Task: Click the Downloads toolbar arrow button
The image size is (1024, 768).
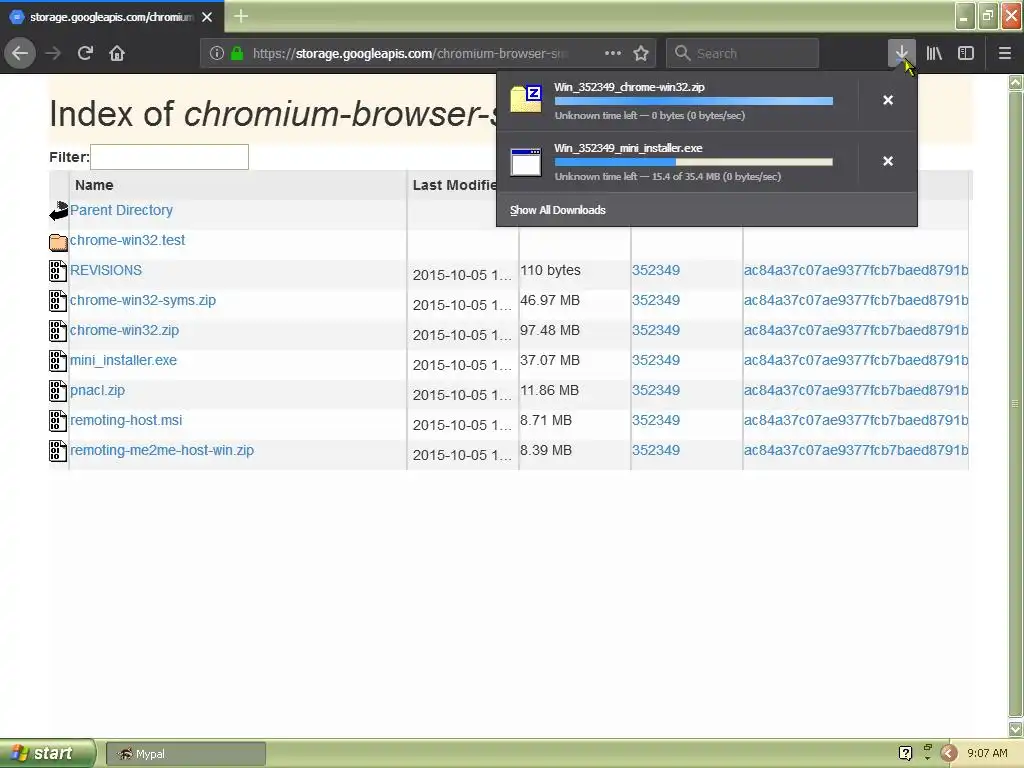Action: pos(901,53)
